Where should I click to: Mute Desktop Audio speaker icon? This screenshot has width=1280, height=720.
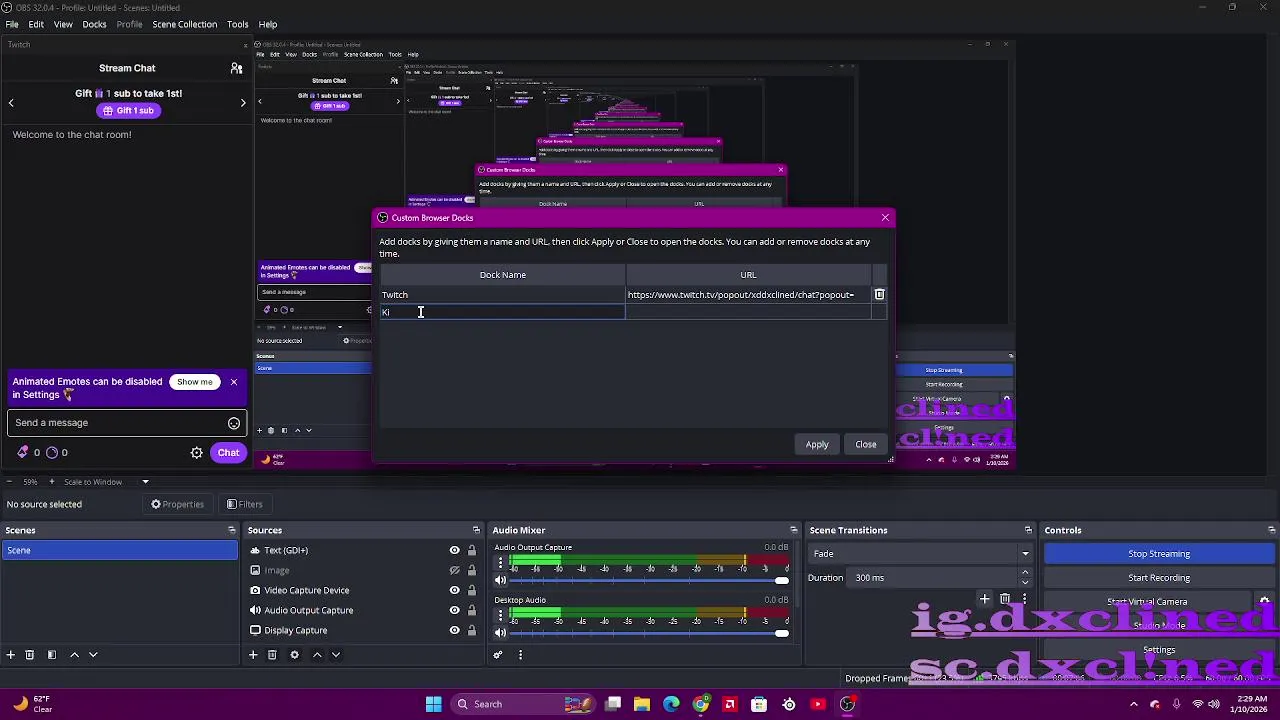point(500,632)
